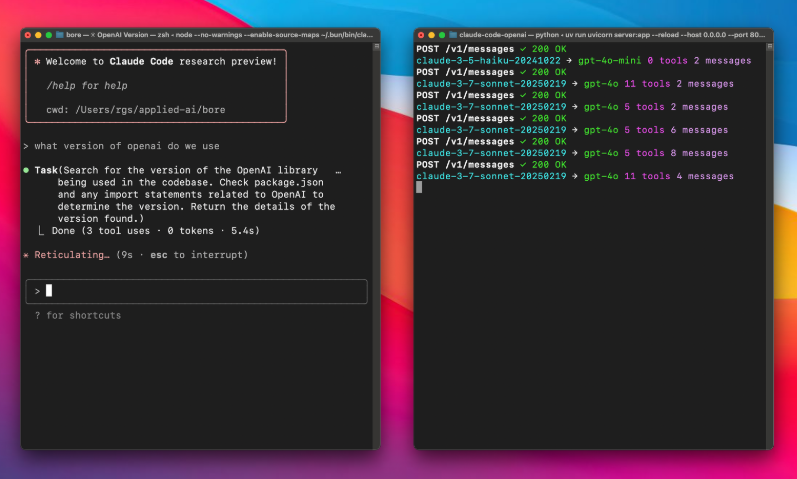Click the '? for shortcuts' hint
This screenshot has height=479, width=797.
point(78,315)
